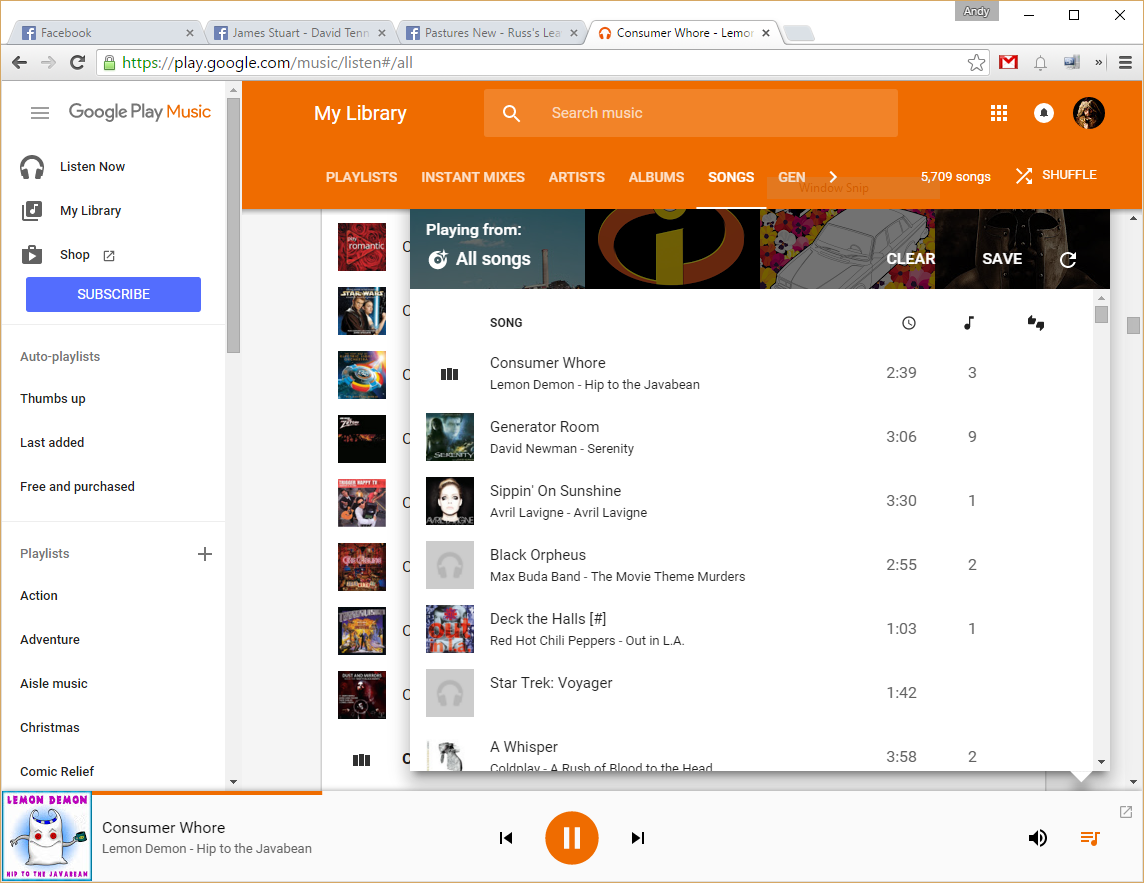The width and height of the screenshot is (1144, 883).
Task: Open the Shop external link icon
Action: pos(109,255)
